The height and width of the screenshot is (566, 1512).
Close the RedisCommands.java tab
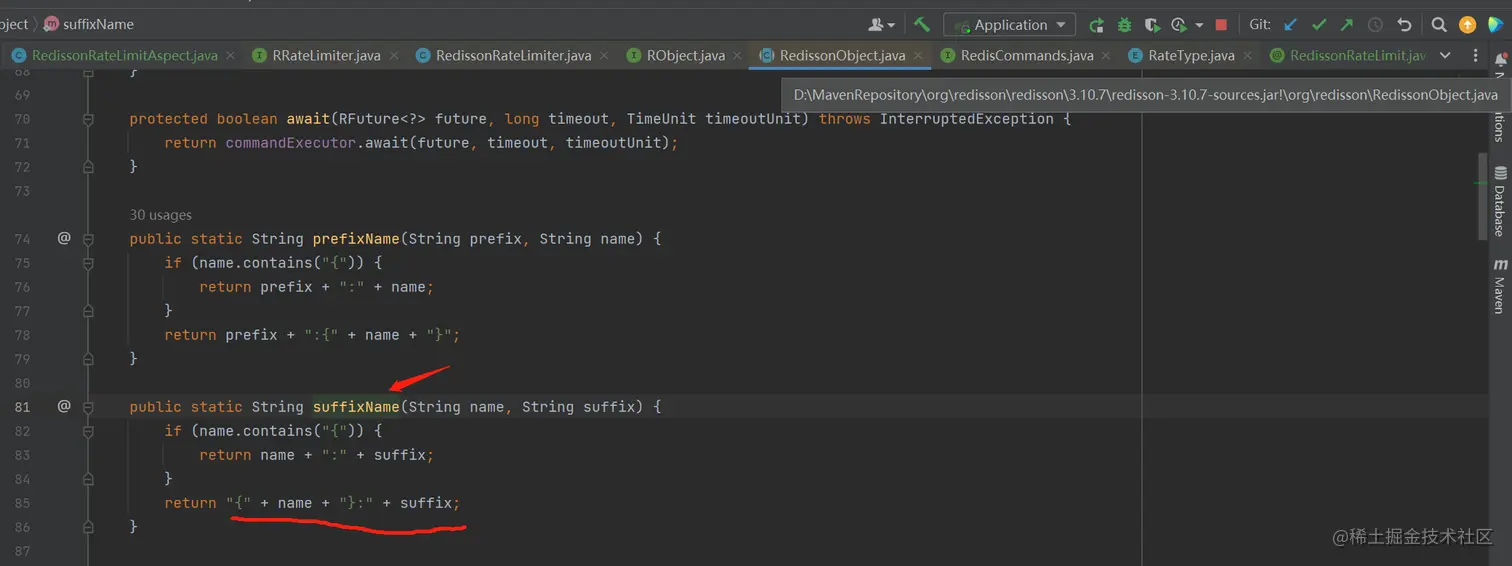[x=1106, y=56]
